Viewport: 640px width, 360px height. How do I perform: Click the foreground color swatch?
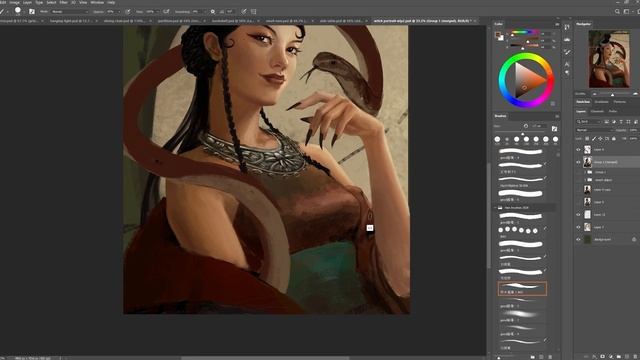[x=498, y=35]
